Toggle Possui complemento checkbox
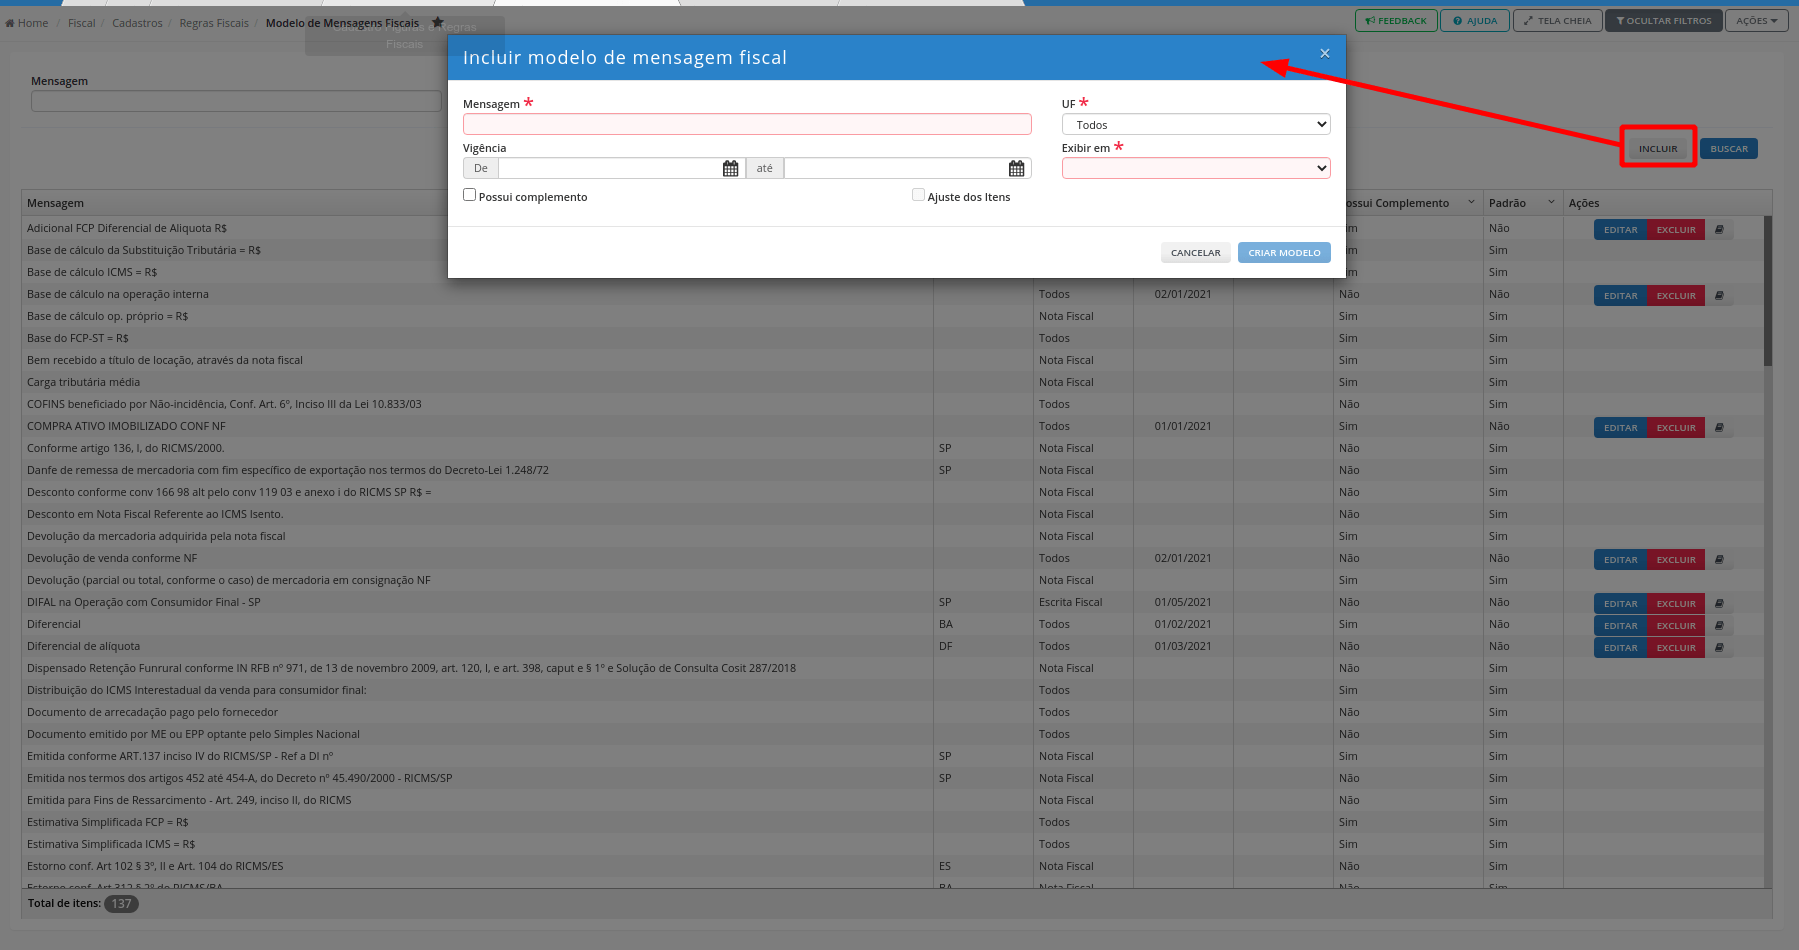Image resolution: width=1799 pixels, height=950 pixels. (x=469, y=195)
